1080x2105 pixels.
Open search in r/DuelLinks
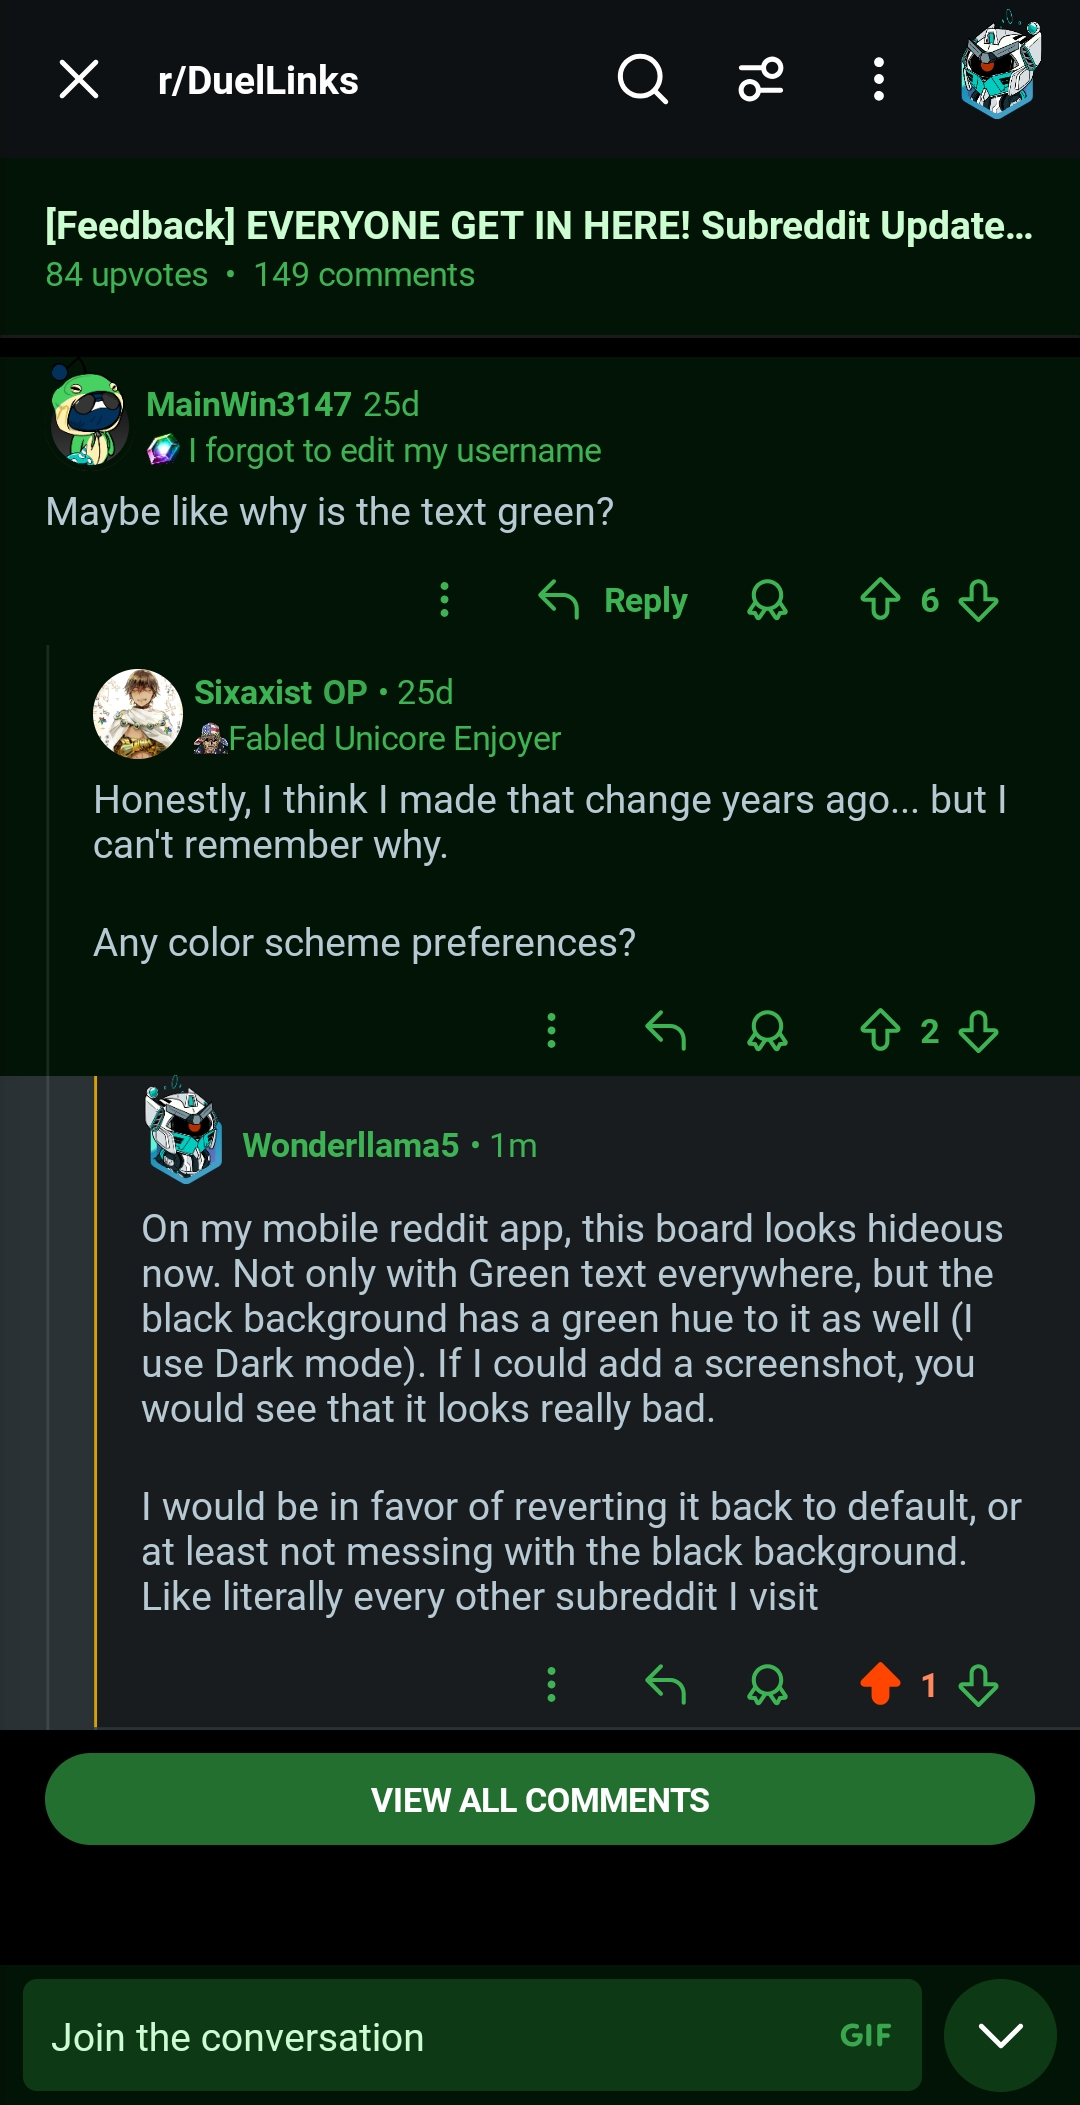click(642, 80)
